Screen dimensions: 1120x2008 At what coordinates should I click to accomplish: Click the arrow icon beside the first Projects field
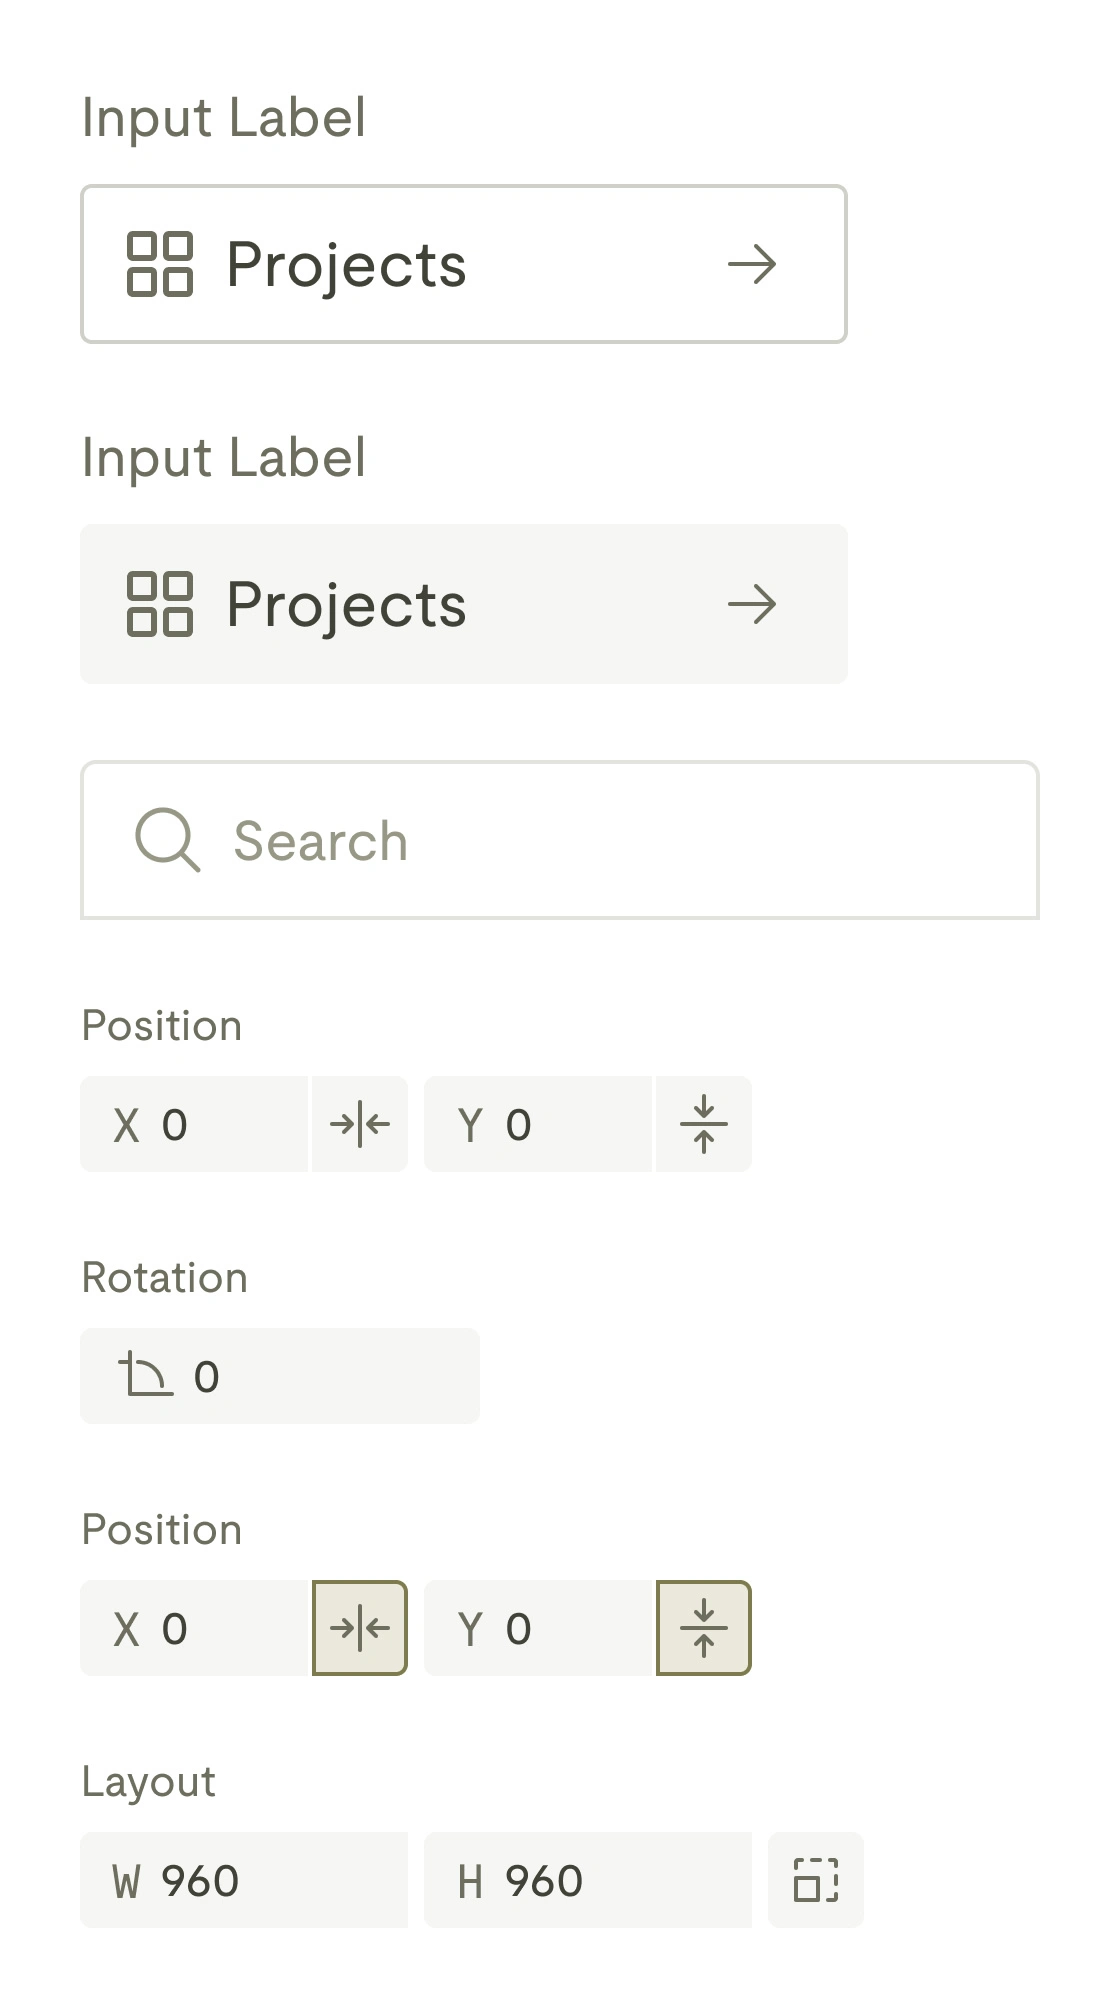755,263
